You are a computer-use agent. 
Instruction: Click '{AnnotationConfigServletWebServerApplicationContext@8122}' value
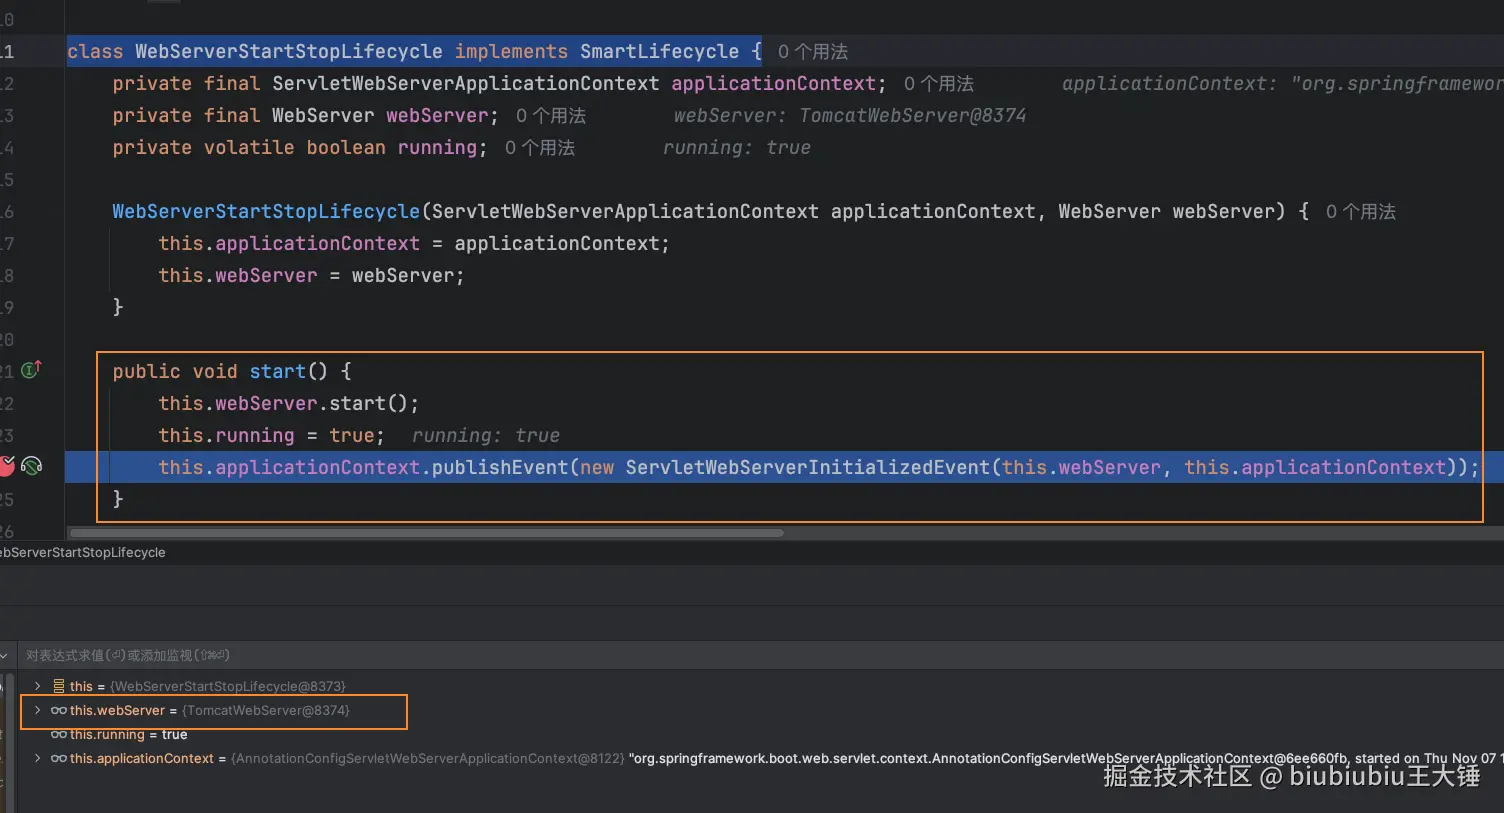pos(428,758)
